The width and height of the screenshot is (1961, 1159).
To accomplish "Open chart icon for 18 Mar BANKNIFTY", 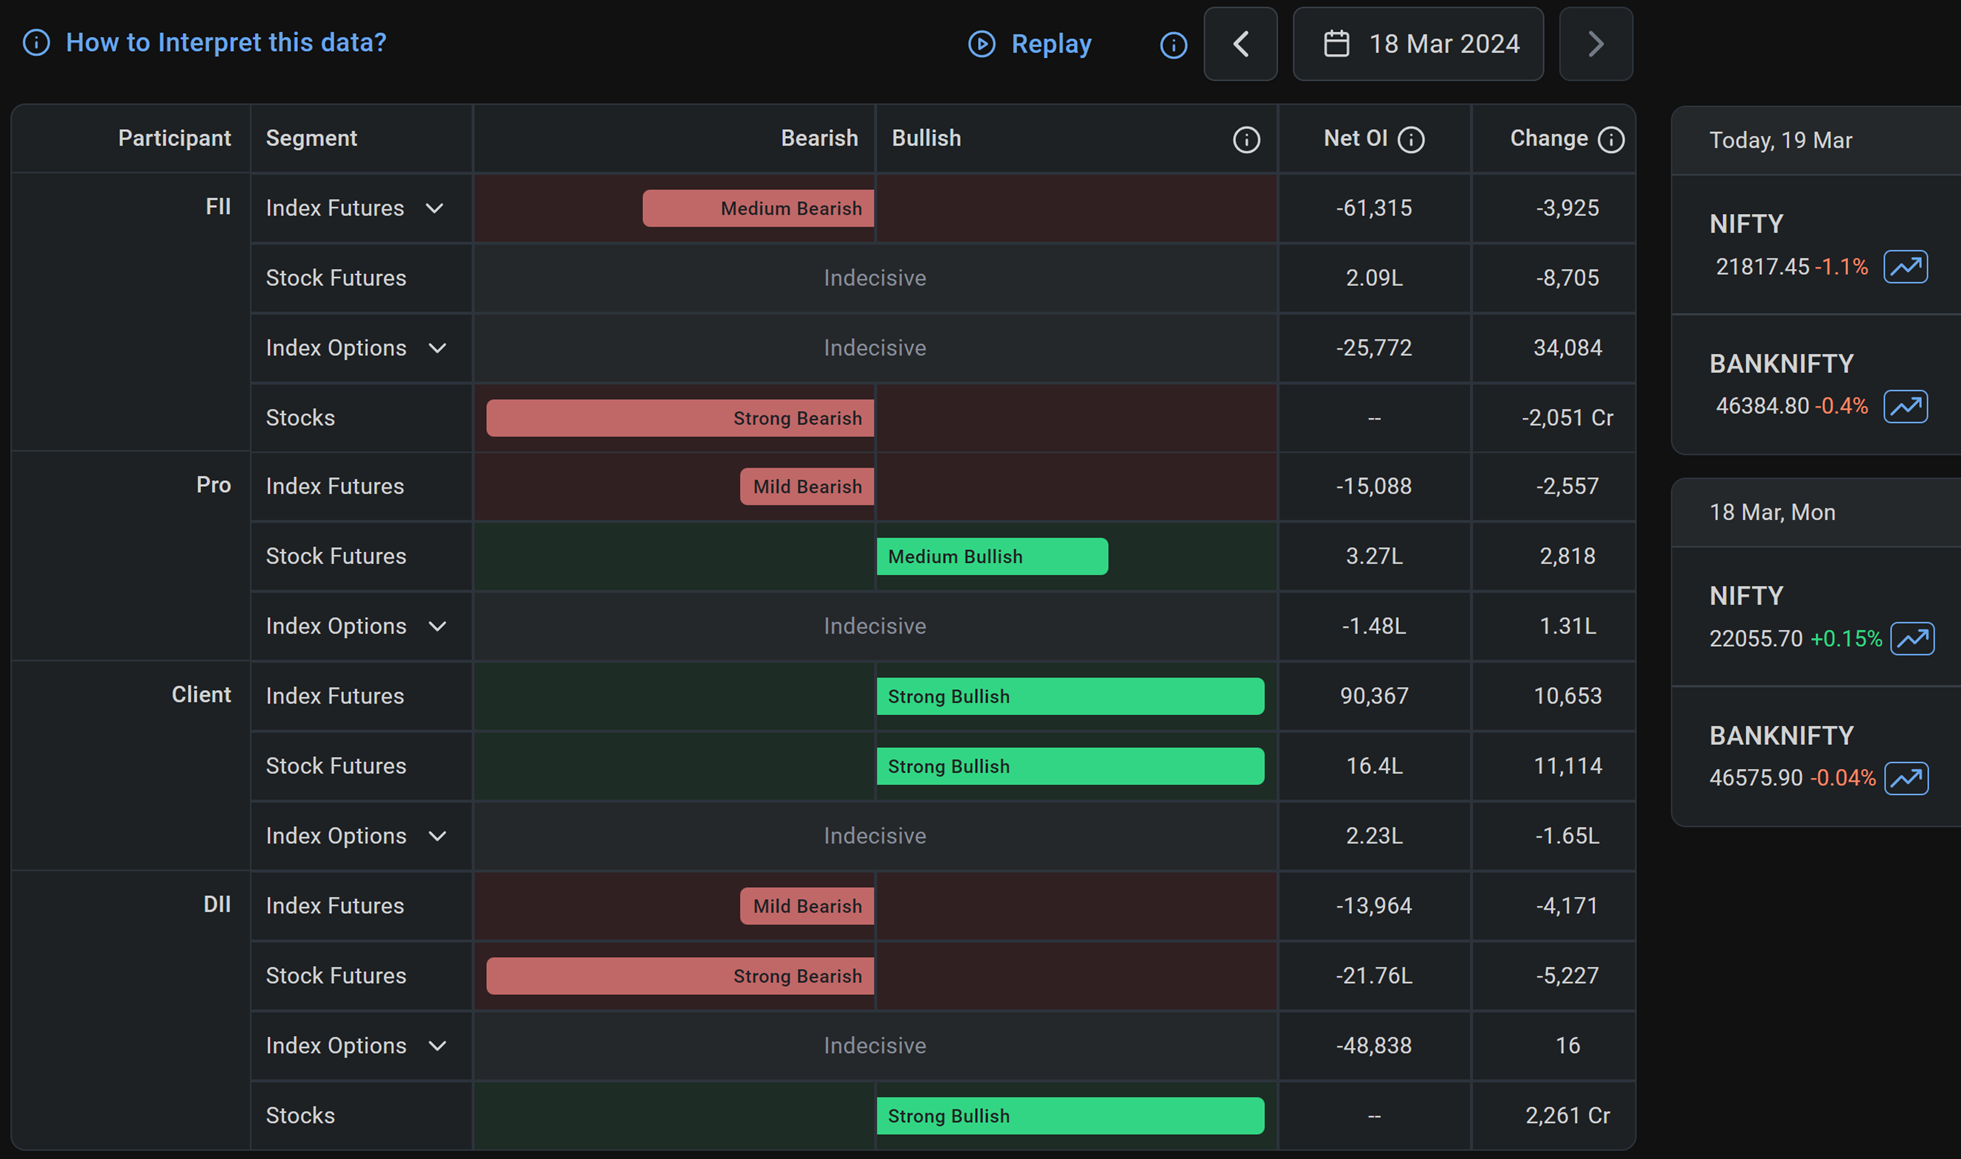I will pos(1906,778).
